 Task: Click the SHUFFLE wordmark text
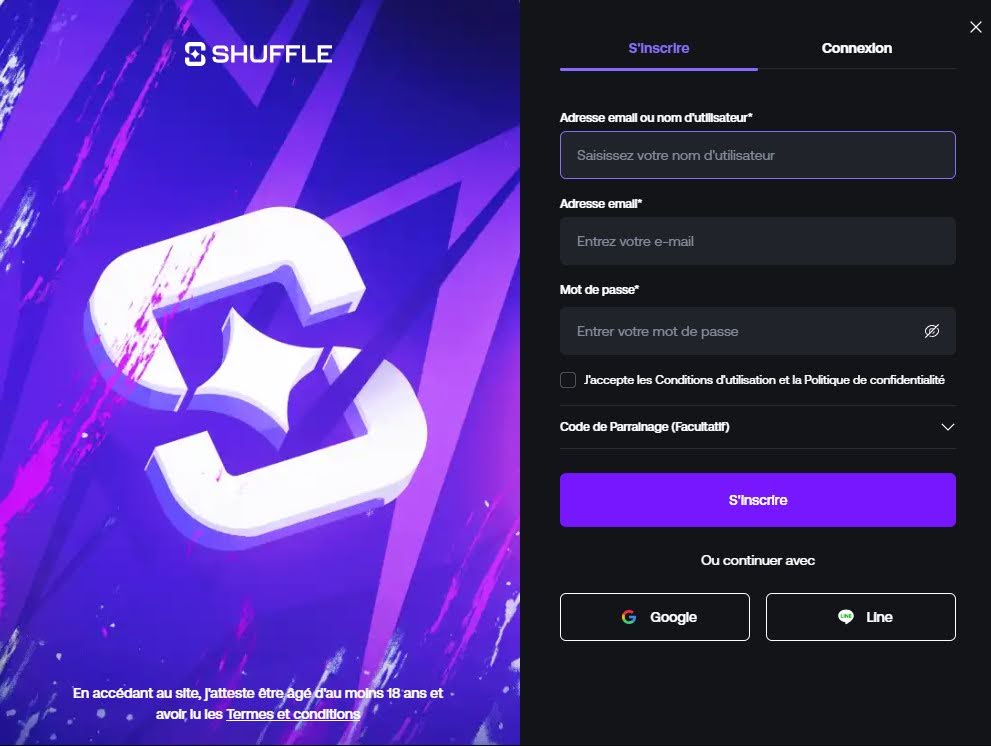(272, 54)
